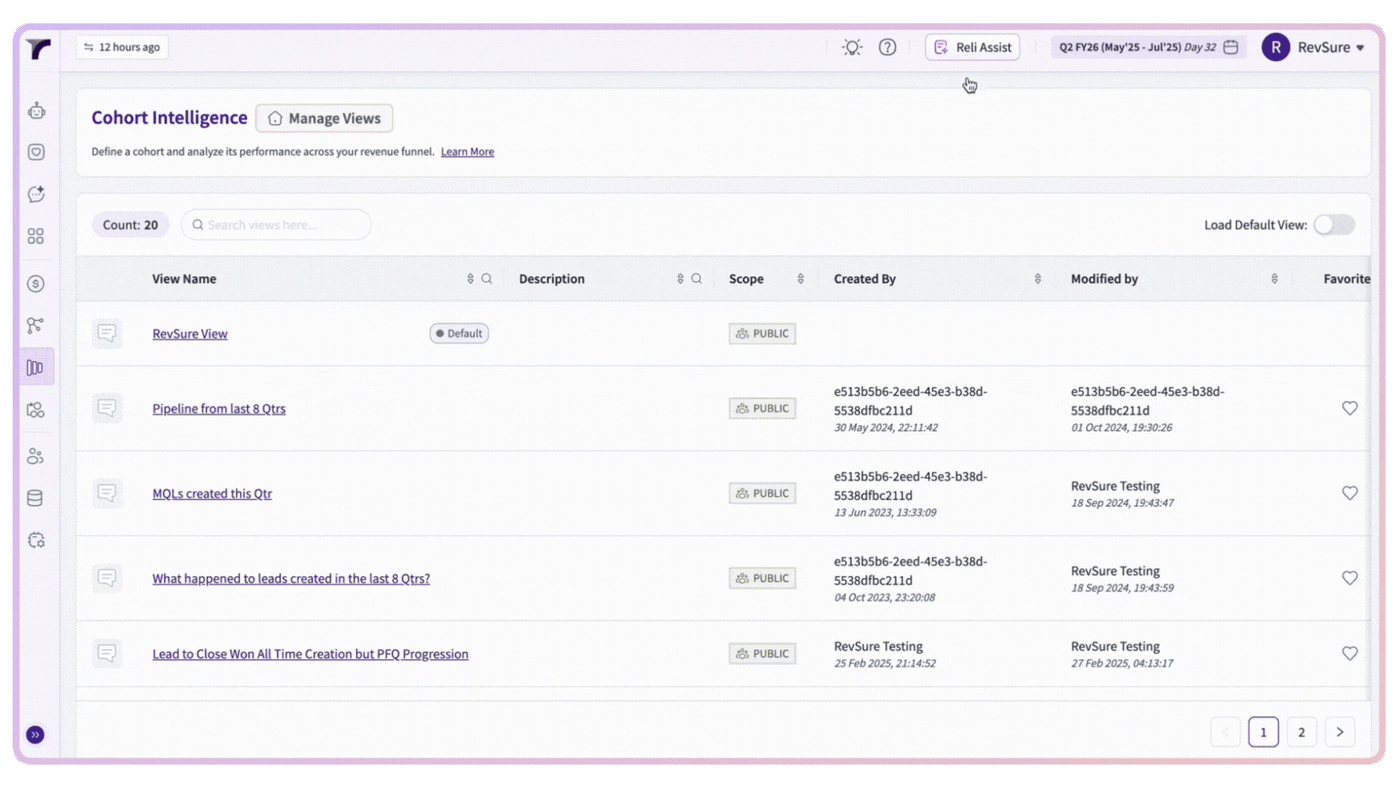Image resolution: width=1400 pixels, height=788 pixels.
Task: Click the Manage Views button
Action: pyautogui.click(x=324, y=118)
